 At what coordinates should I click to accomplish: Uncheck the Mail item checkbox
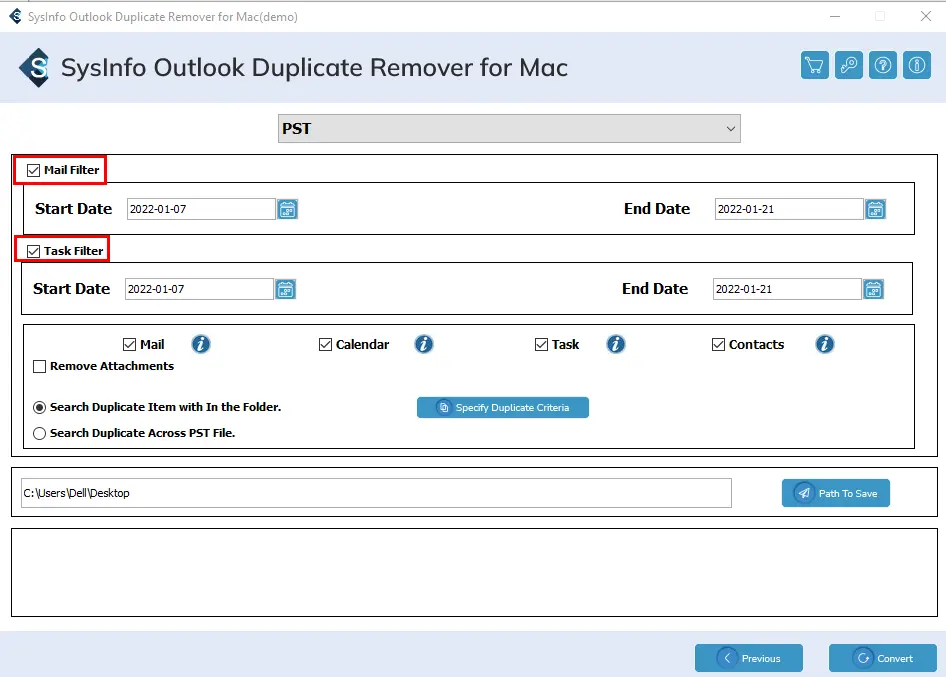pos(129,345)
